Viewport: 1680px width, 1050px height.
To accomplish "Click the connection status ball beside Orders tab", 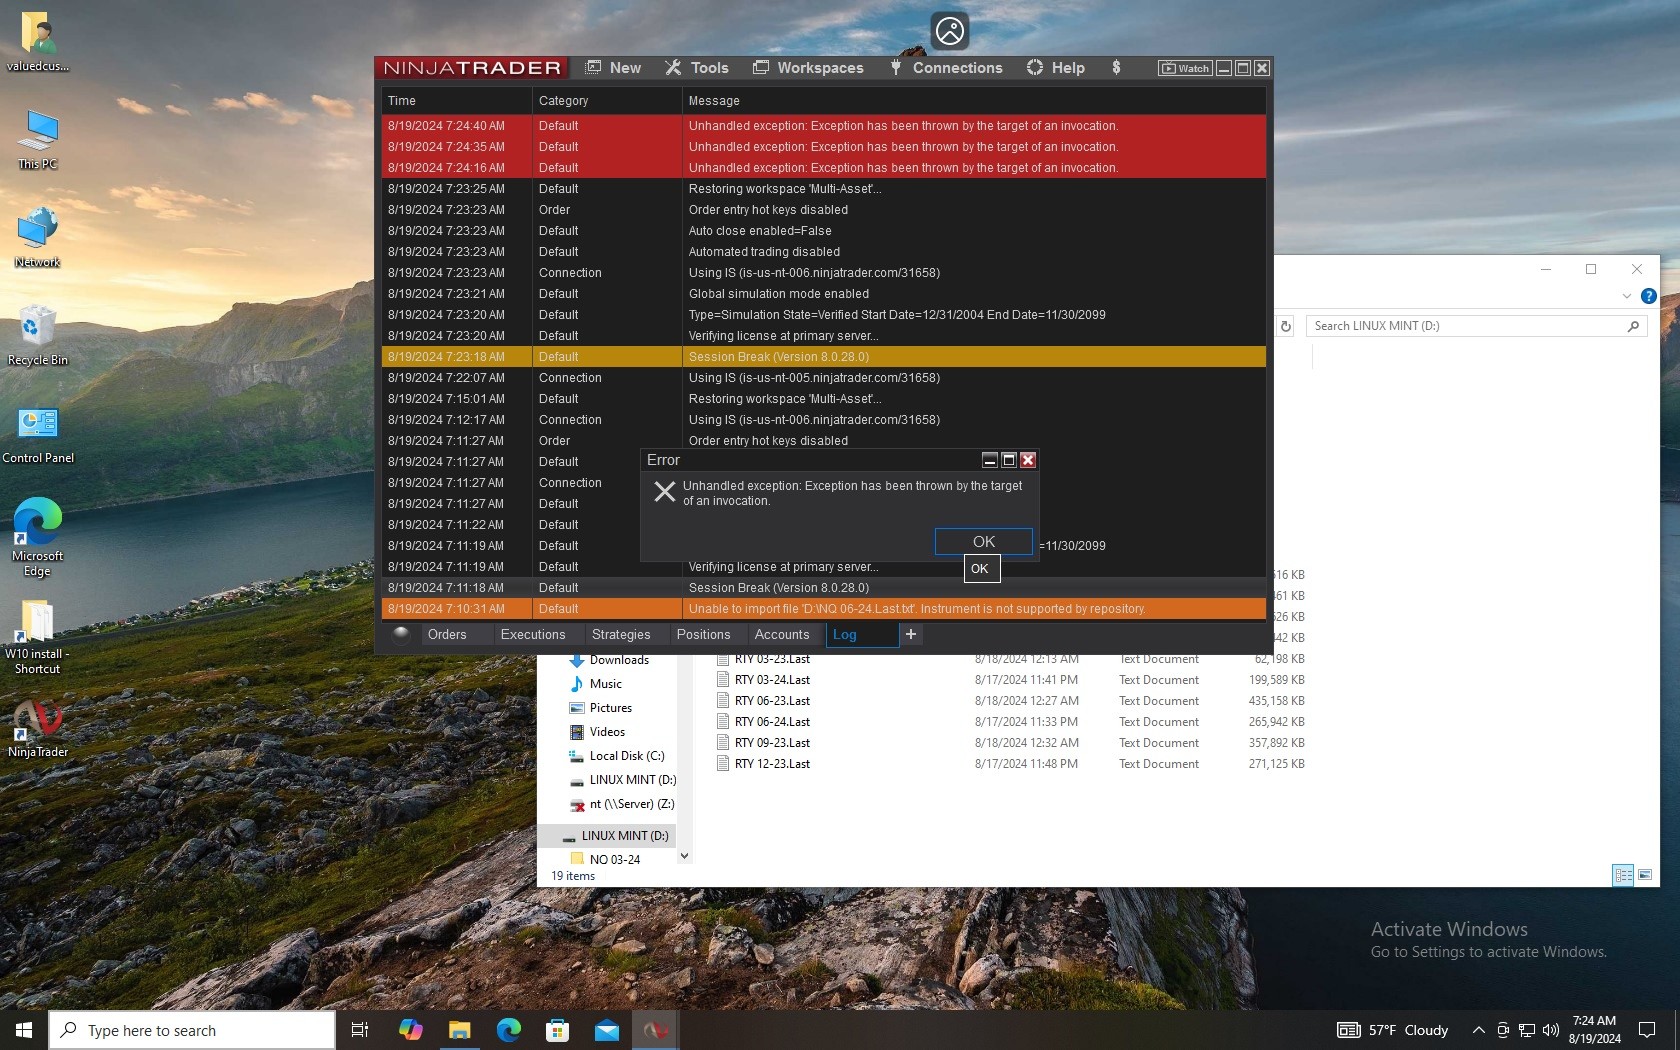I will [401, 634].
